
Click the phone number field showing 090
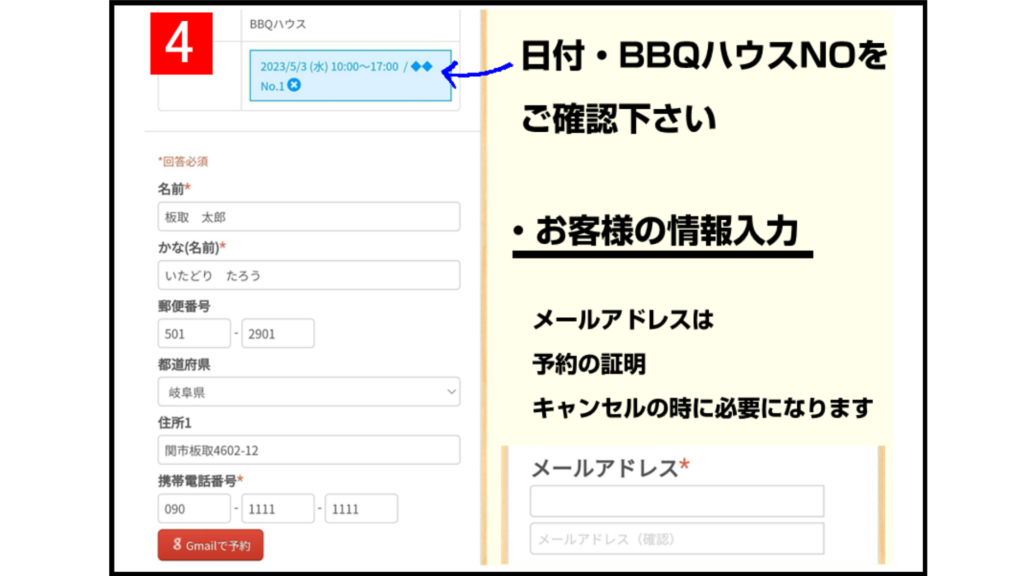point(194,509)
